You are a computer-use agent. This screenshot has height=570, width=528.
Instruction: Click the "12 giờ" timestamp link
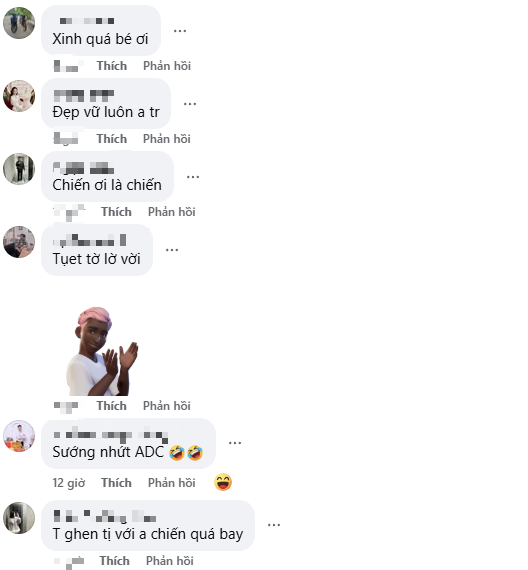(69, 483)
